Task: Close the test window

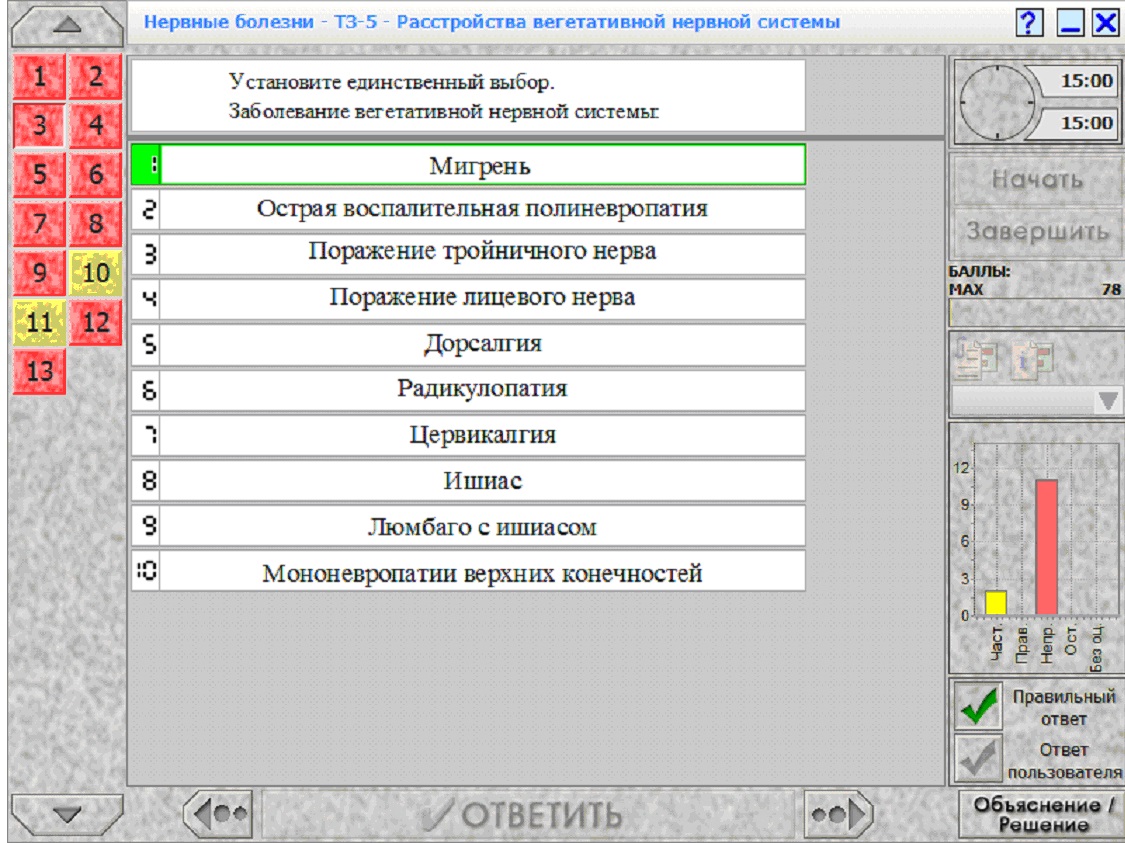Action: coord(1106,22)
